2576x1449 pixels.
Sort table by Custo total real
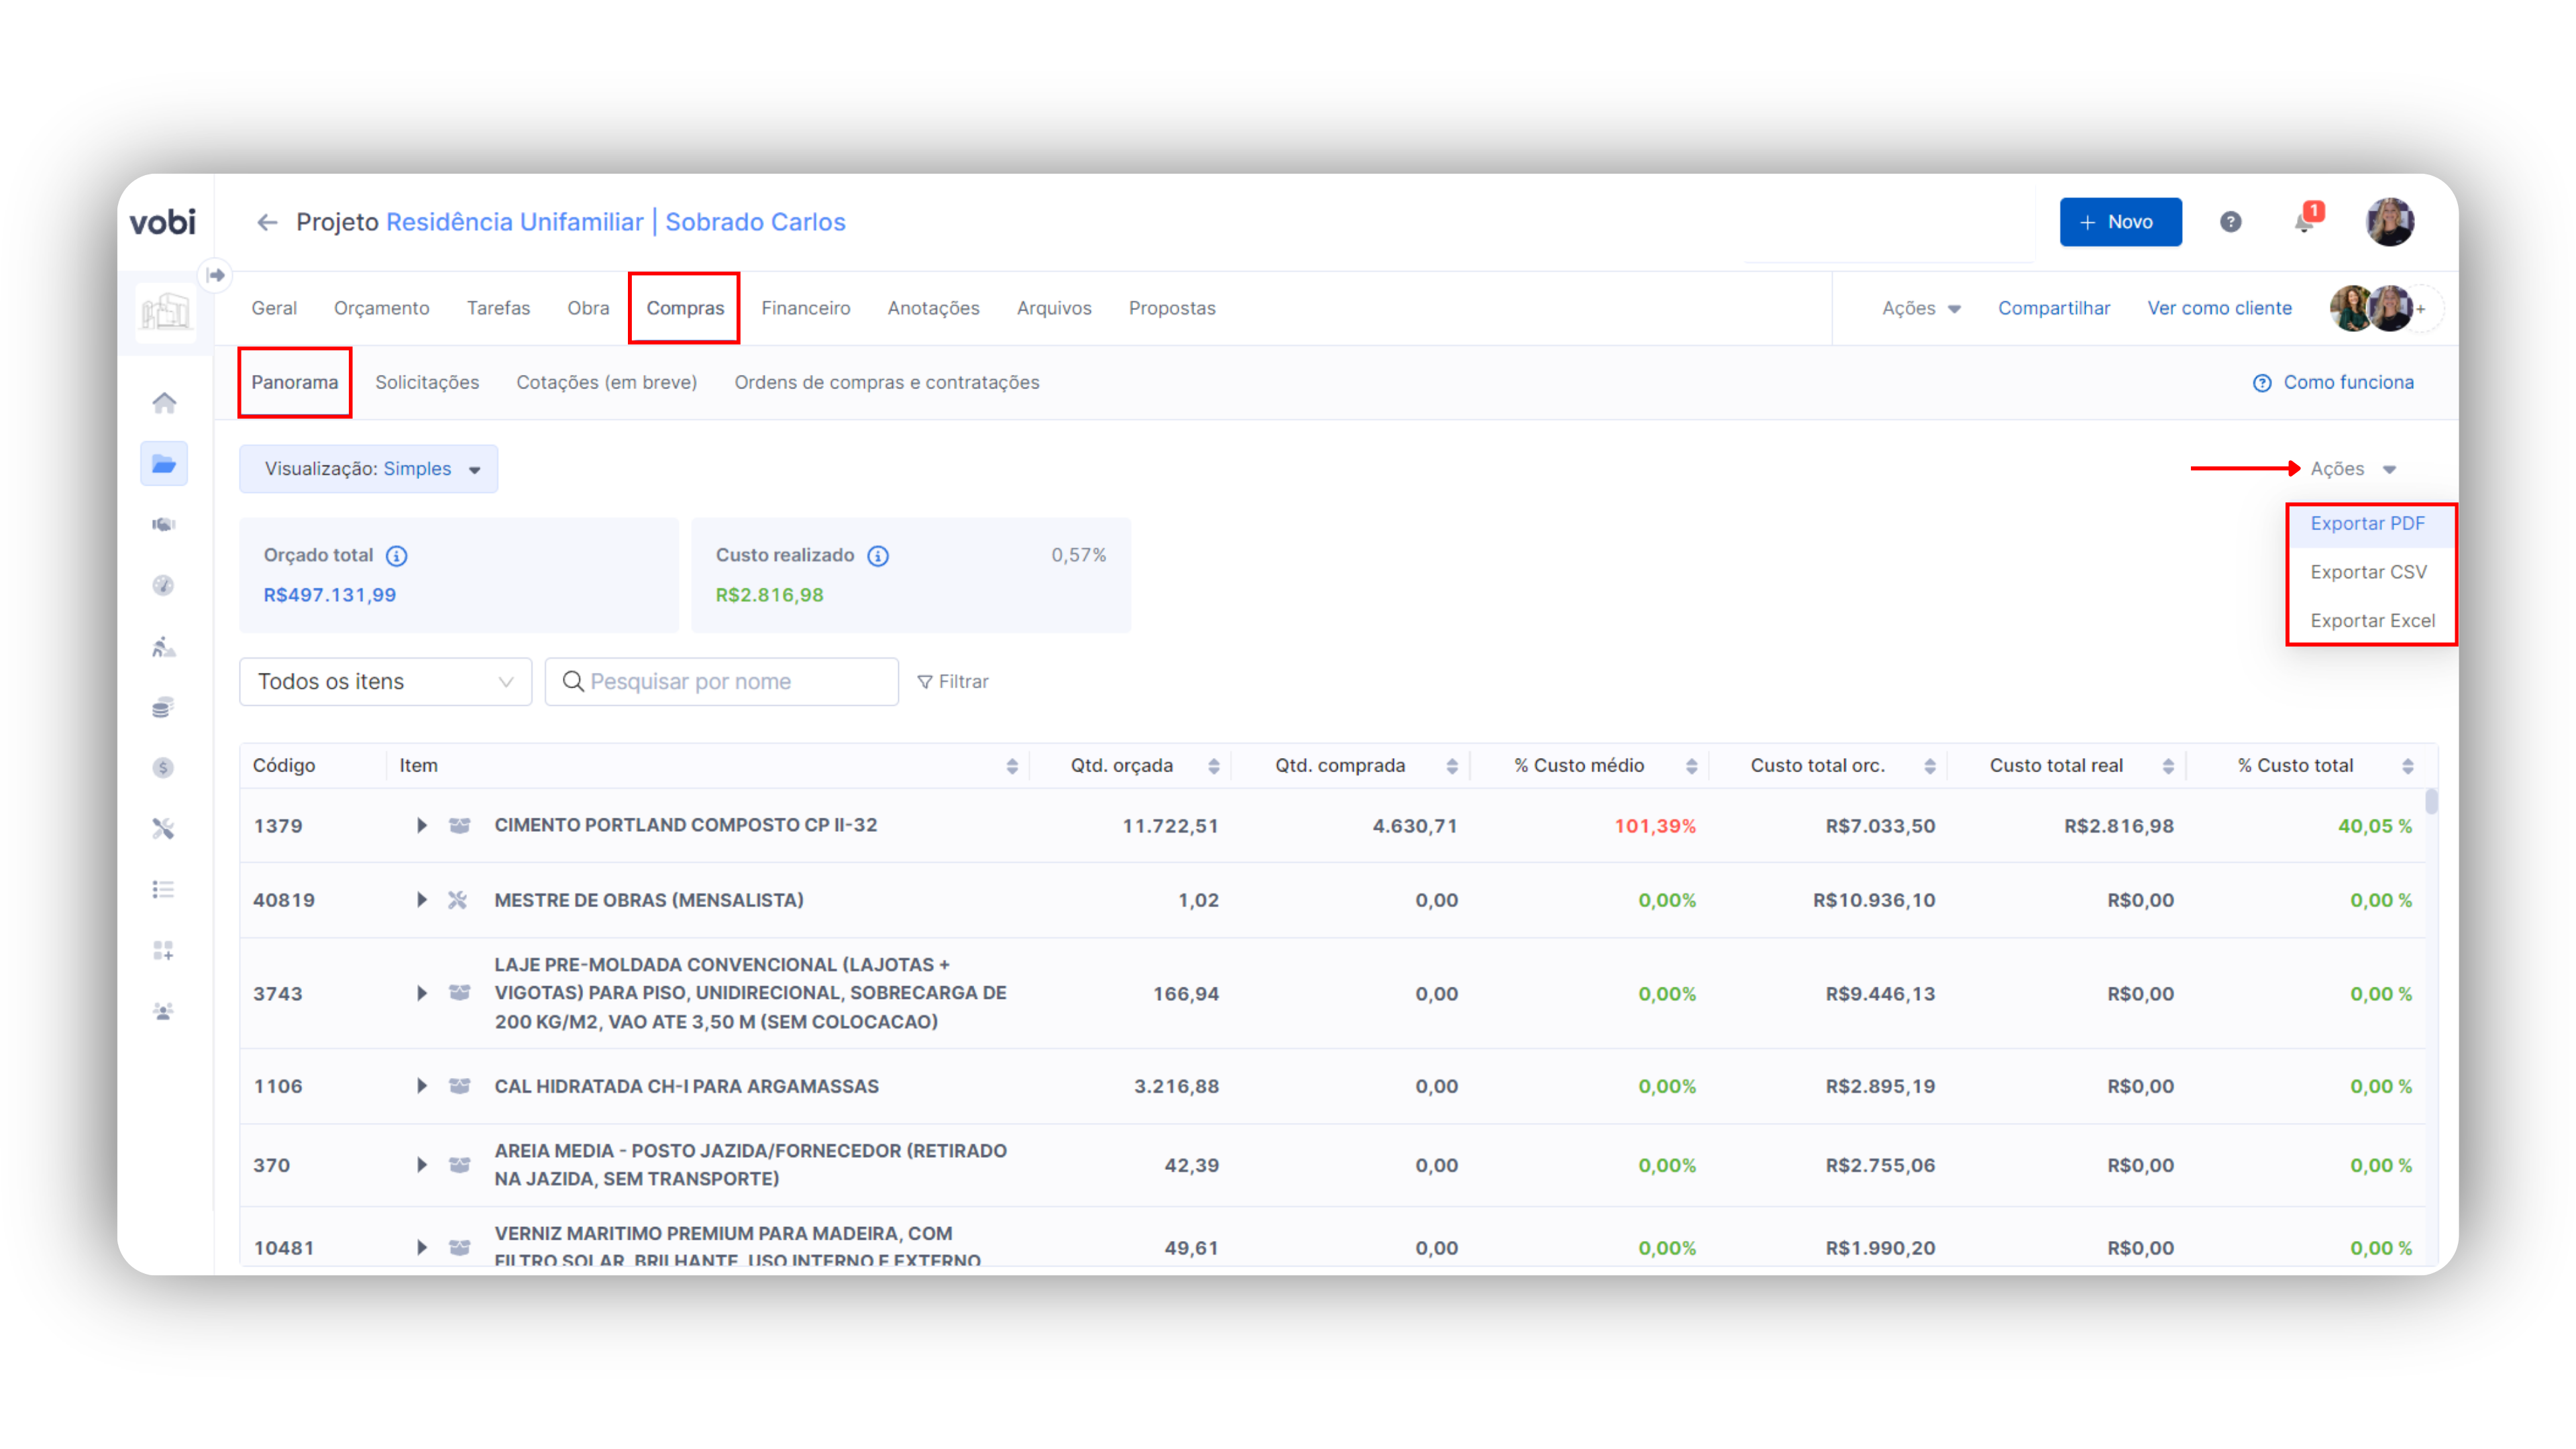[2167, 766]
